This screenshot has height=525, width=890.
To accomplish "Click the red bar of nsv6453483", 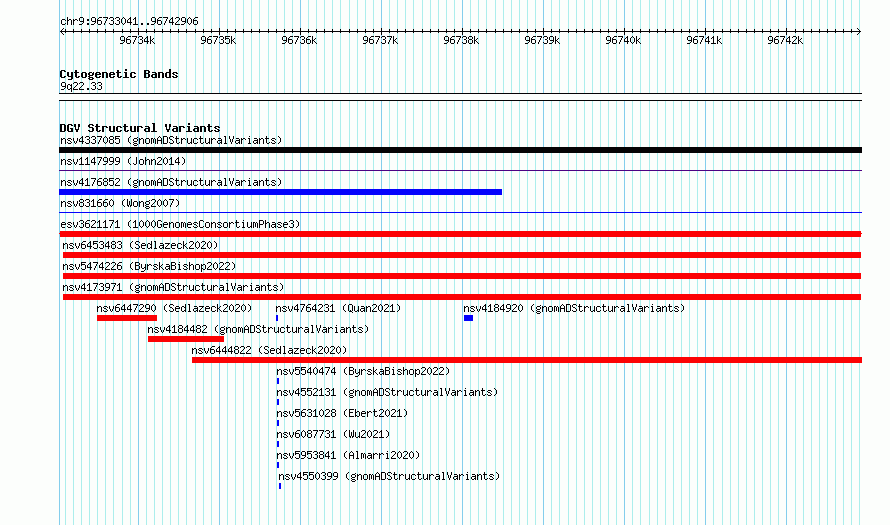I will pyautogui.click(x=462, y=255).
